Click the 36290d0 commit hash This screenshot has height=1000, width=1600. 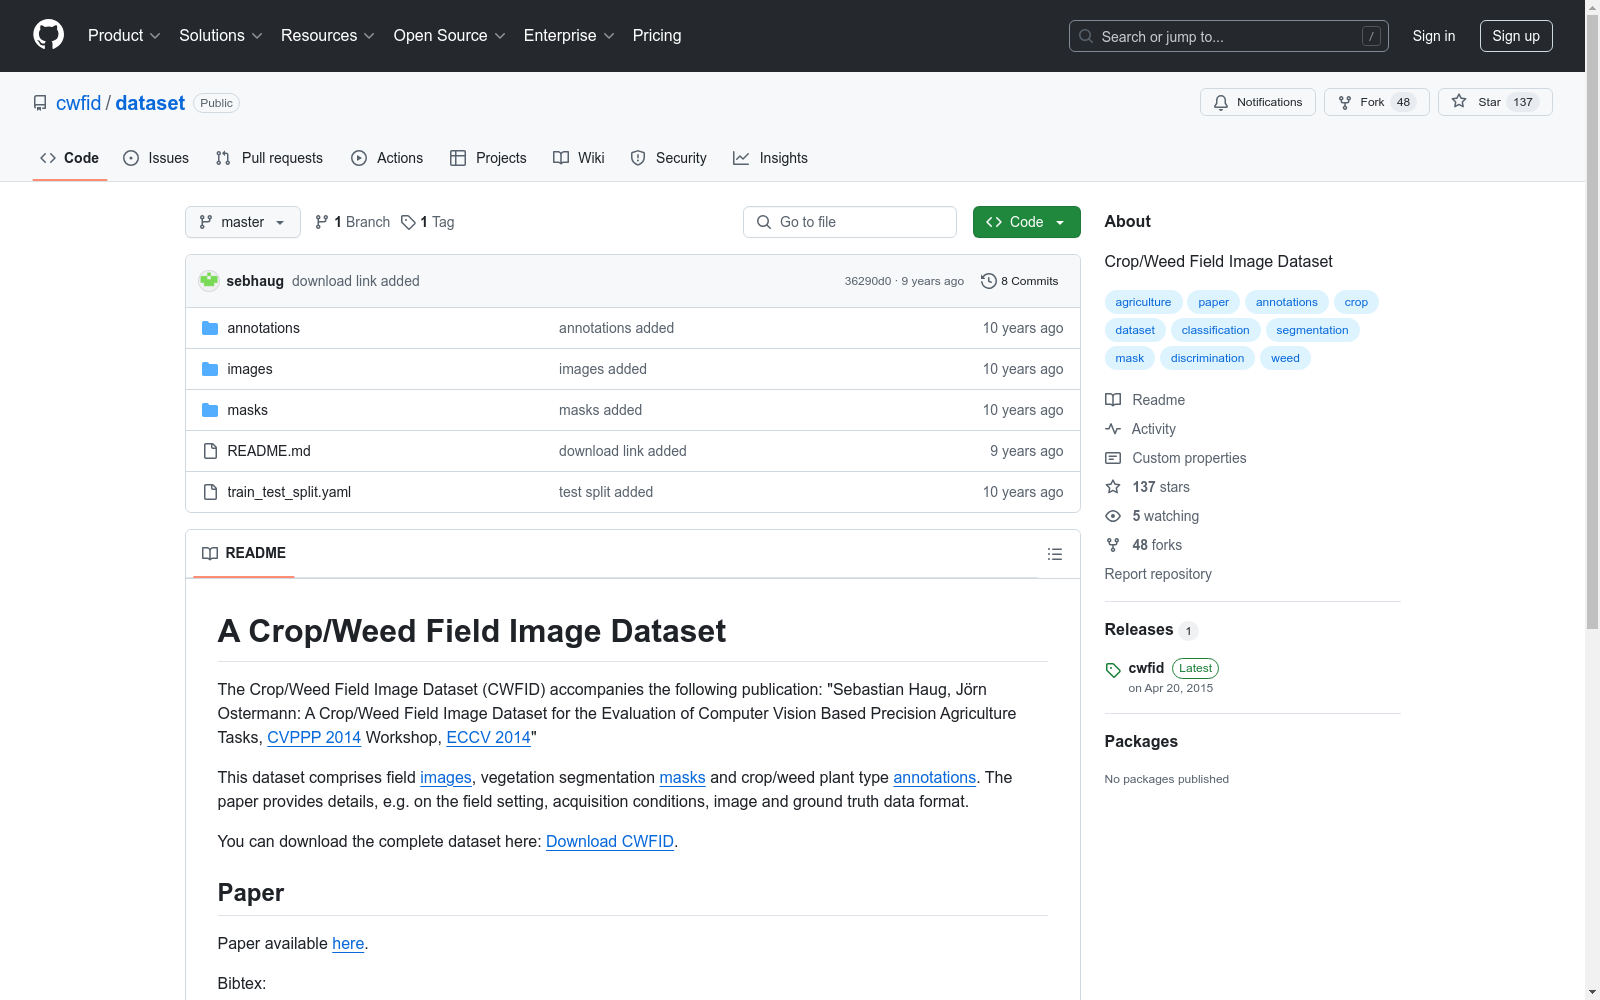(868, 281)
